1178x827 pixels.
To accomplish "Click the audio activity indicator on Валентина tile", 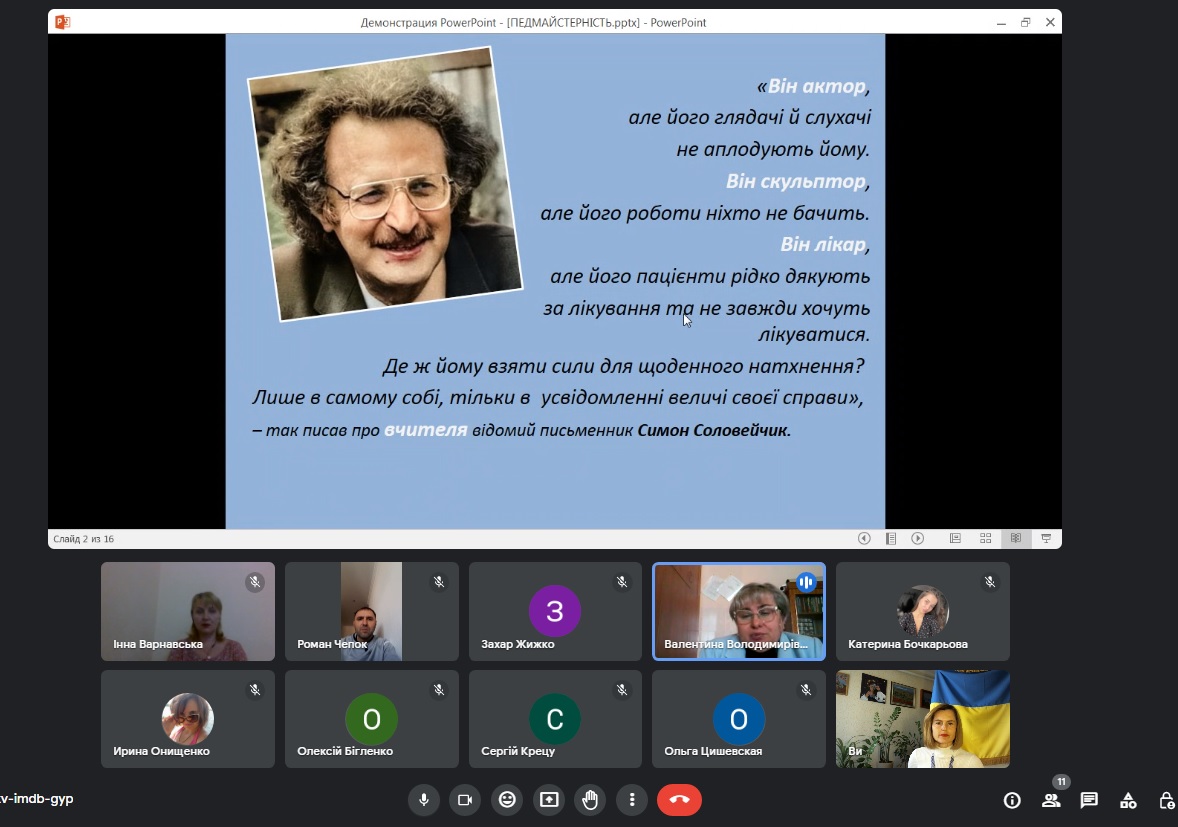I will (806, 582).
